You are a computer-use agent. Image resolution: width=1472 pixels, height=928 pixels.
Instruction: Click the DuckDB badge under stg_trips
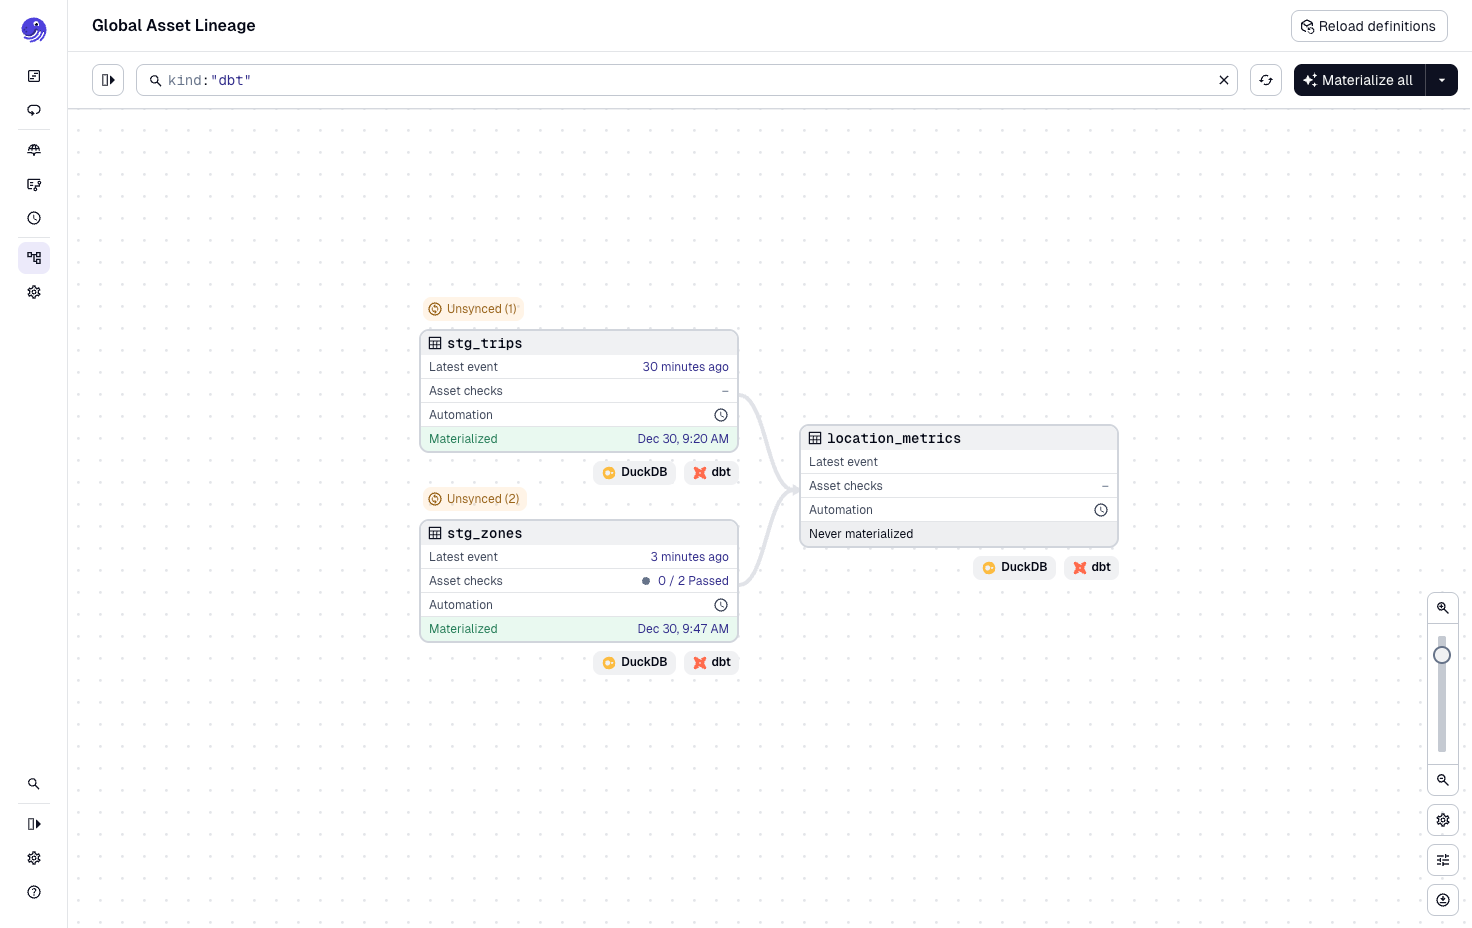tap(634, 472)
